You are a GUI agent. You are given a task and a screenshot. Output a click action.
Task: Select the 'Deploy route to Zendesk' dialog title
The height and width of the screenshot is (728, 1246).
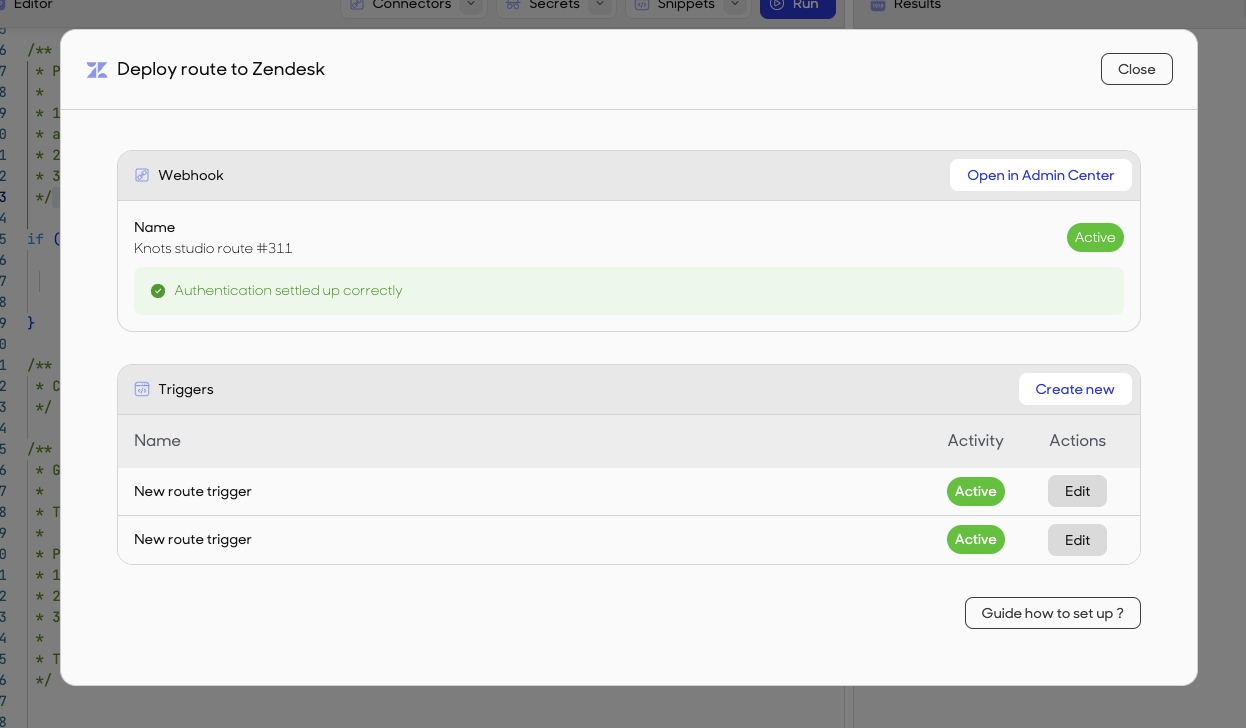pos(221,69)
